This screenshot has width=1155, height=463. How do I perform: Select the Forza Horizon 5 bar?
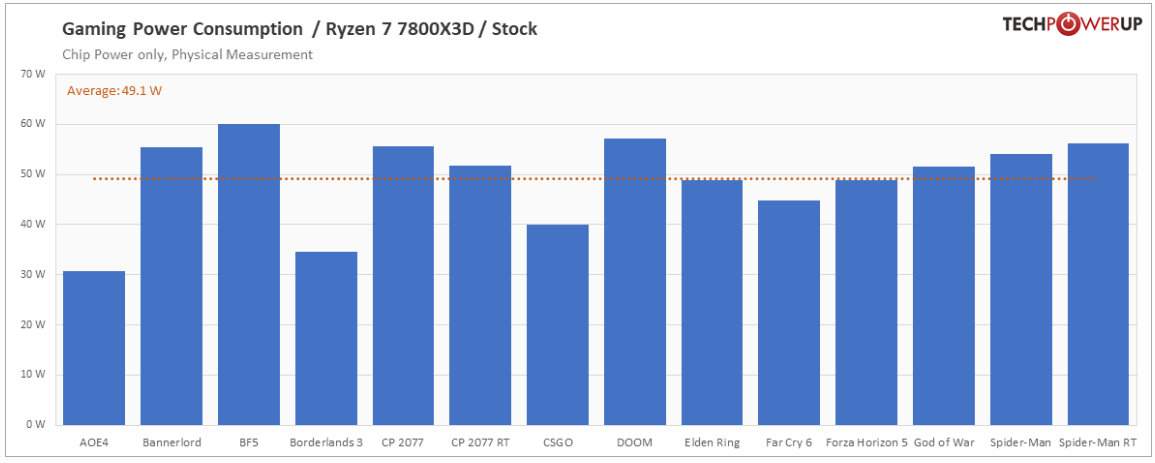[866, 303]
